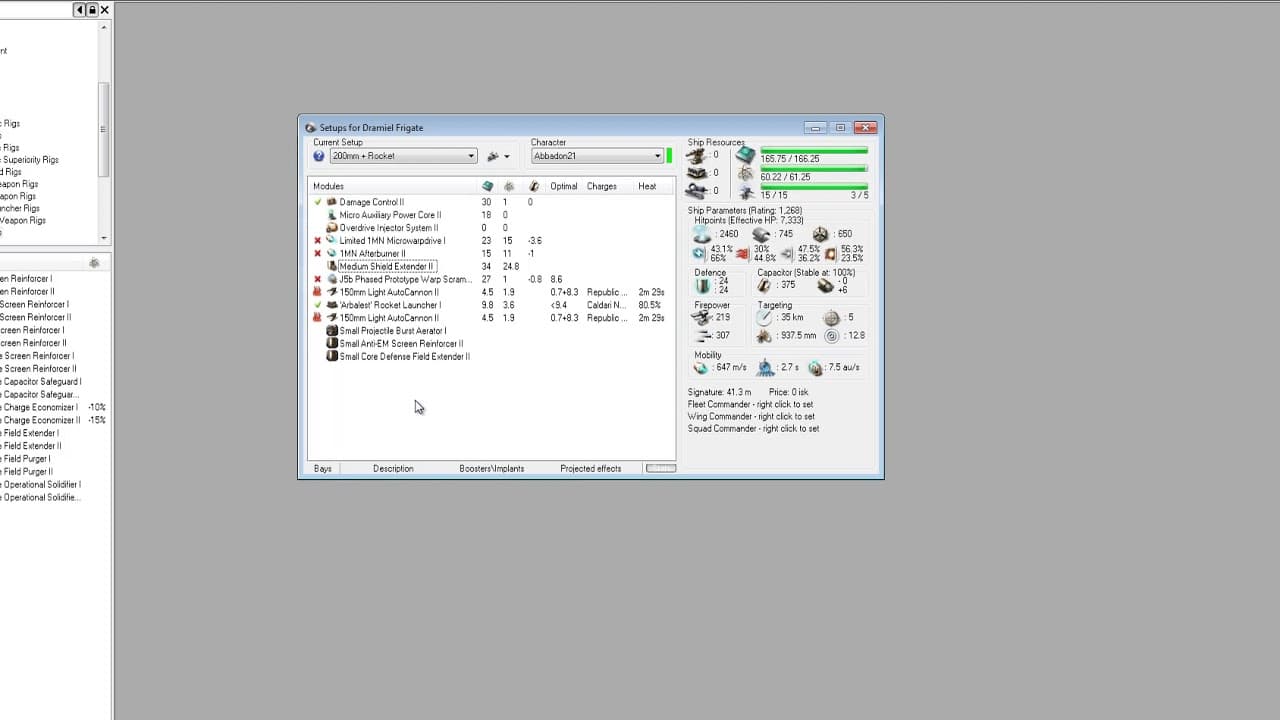The height and width of the screenshot is (720, 1280).
Task: Click the capacitor column header icon
Action: [534, 186]
